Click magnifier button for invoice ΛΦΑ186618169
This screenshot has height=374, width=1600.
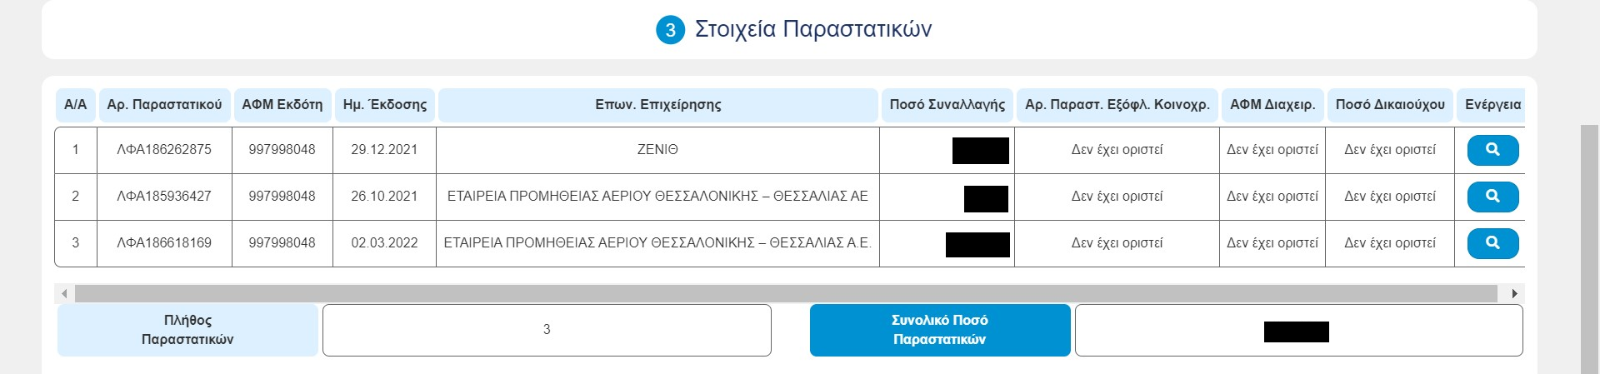(x=1492, y=243)
